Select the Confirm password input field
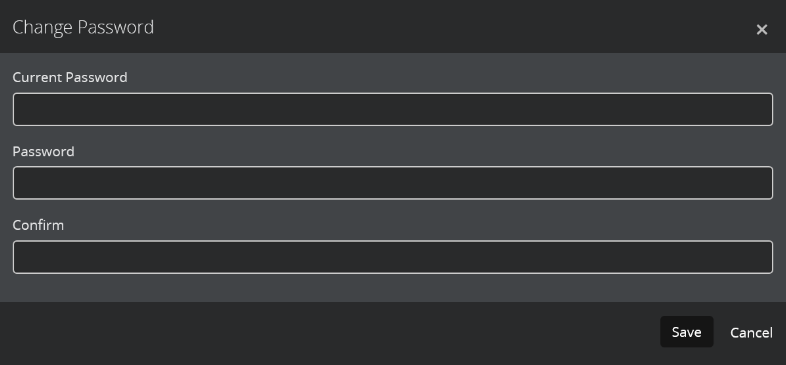The height and width of the screenshot is (365, 786). click(x=392, y=257)
